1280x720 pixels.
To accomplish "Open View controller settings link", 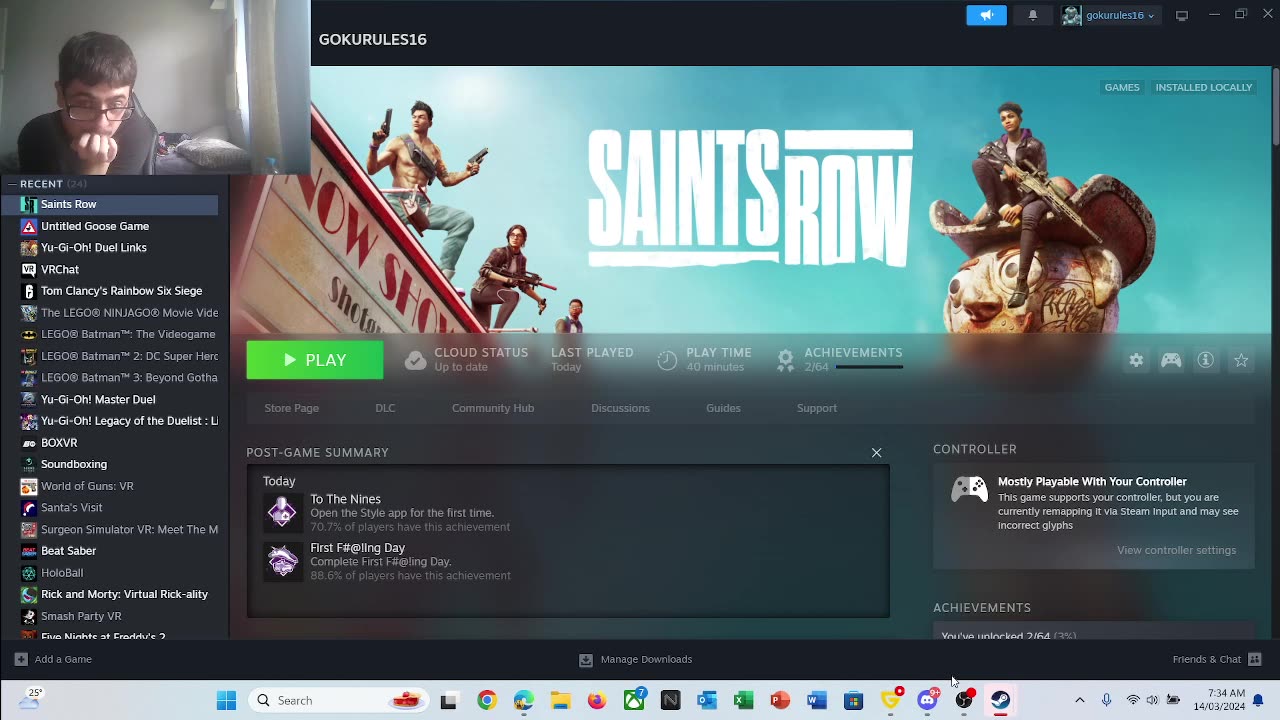I will point(1176,550).
